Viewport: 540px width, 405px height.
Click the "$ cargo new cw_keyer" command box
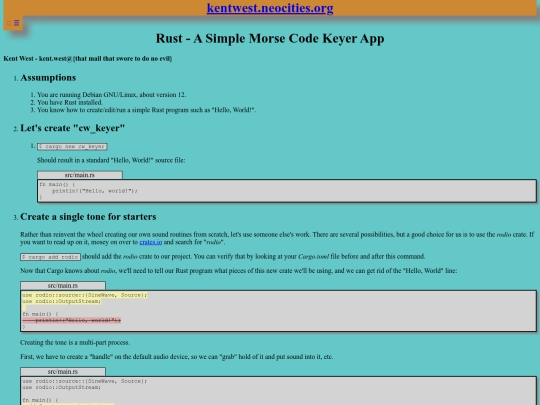tap(72, 146)
